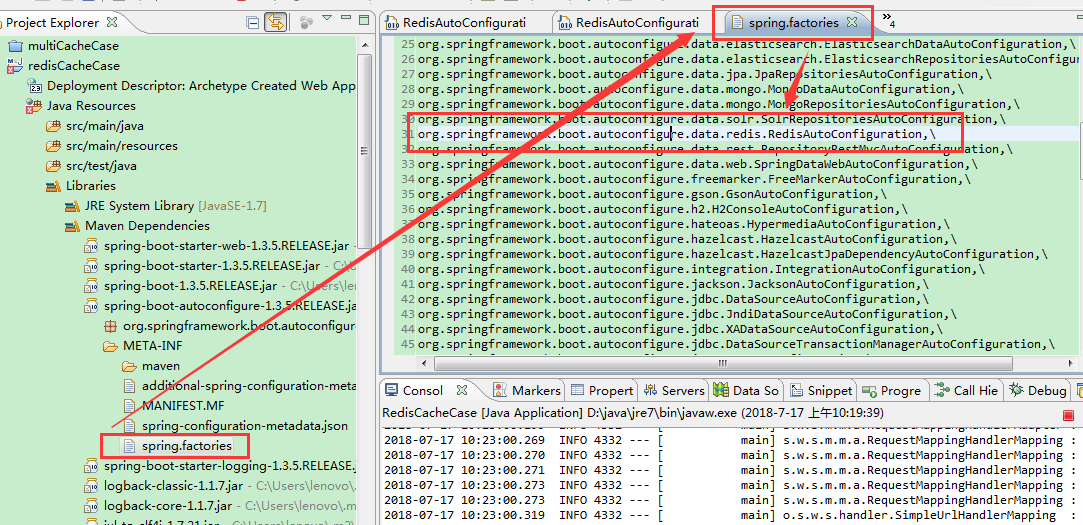1083x525 pixels.
Task: Open the Servers tab
Action: point(682,390)
